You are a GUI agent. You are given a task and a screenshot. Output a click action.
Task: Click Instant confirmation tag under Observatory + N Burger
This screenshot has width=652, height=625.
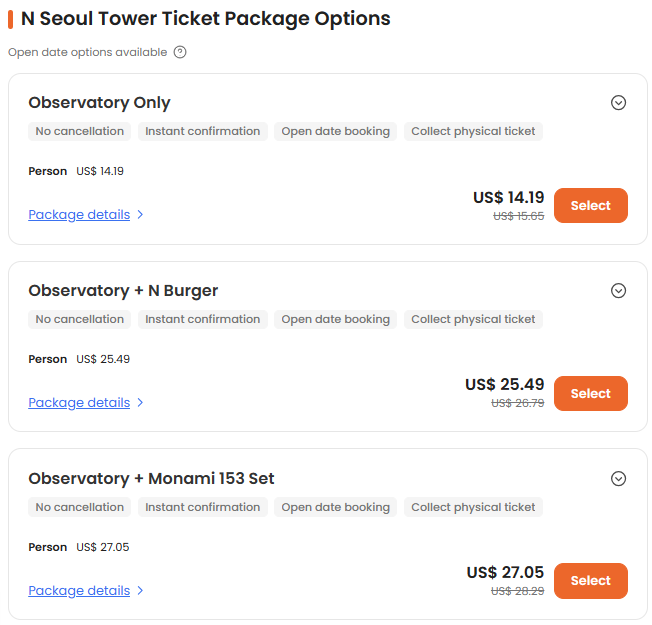(202, 319)
